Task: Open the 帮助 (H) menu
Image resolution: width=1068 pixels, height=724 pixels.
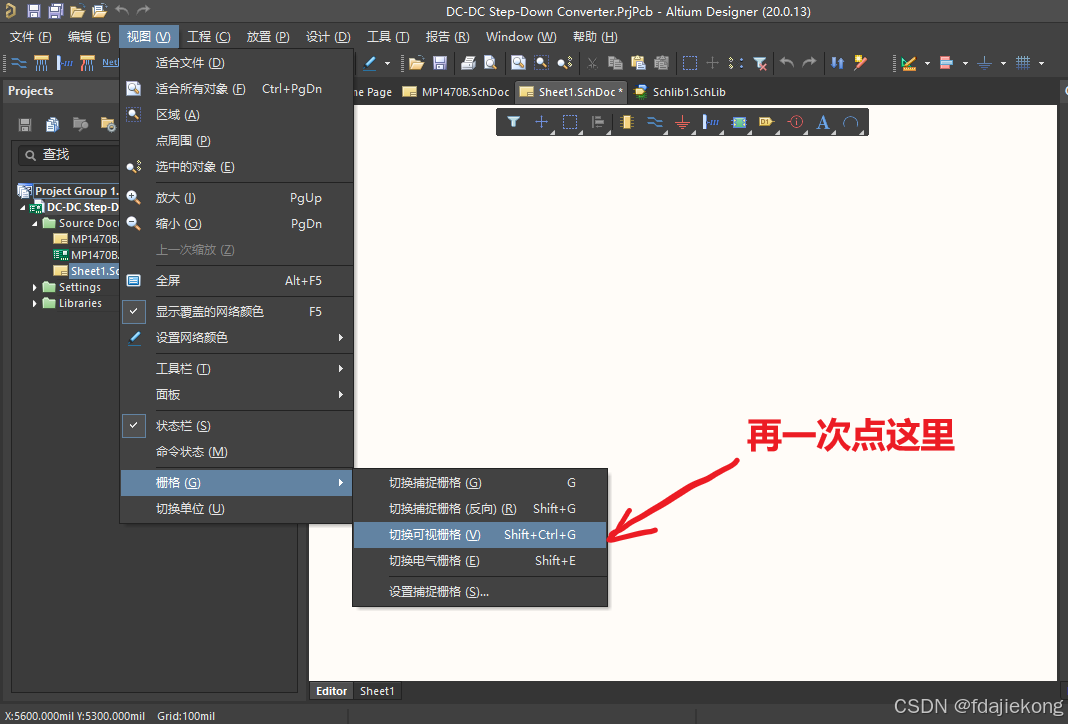Action: click(595, 37)
